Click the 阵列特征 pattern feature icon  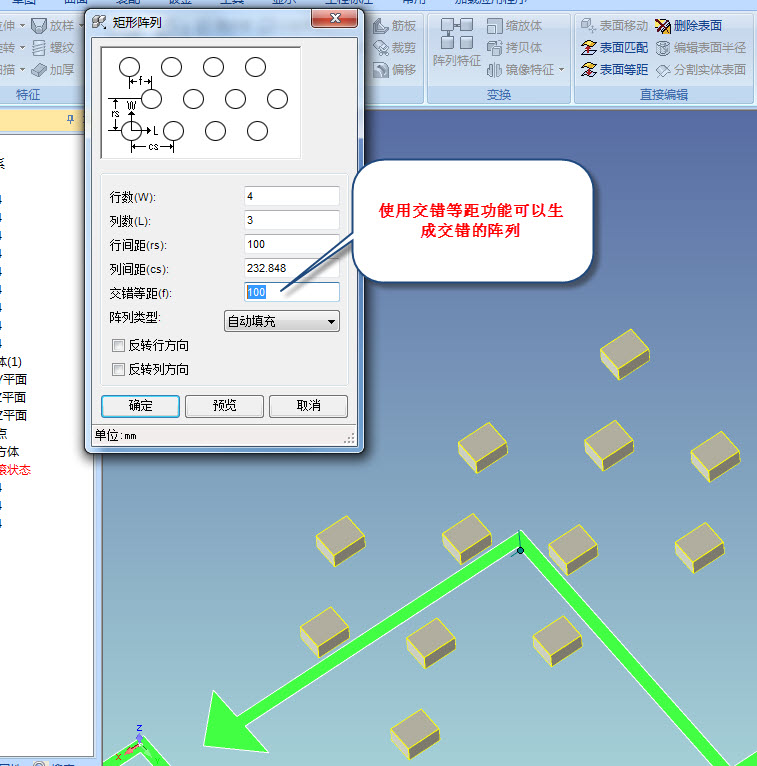click(456, 45)
